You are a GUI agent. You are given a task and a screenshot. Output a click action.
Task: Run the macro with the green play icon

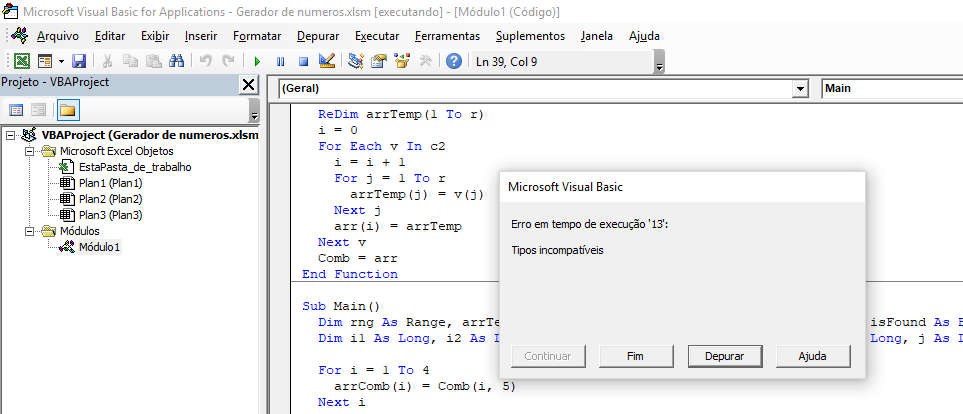pyautogui.click(x=257, y=61)
